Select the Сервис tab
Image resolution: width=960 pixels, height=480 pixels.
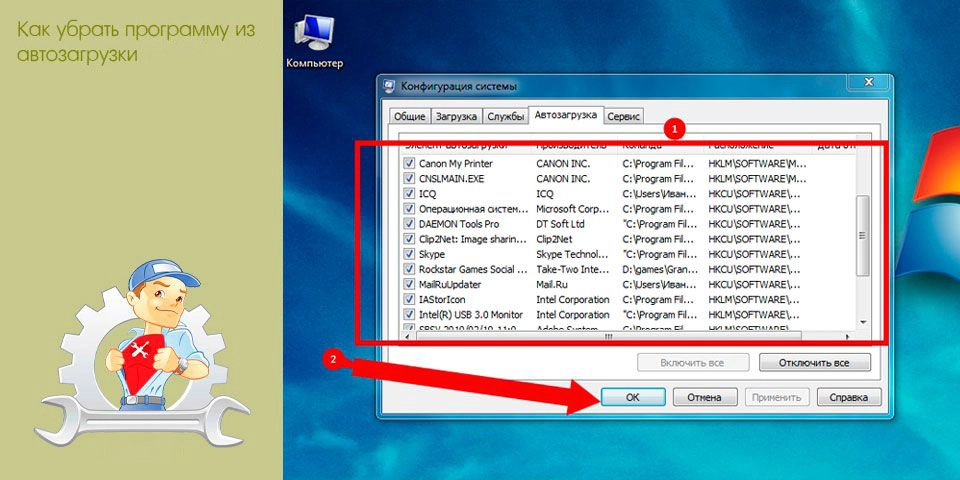point(624,117)
